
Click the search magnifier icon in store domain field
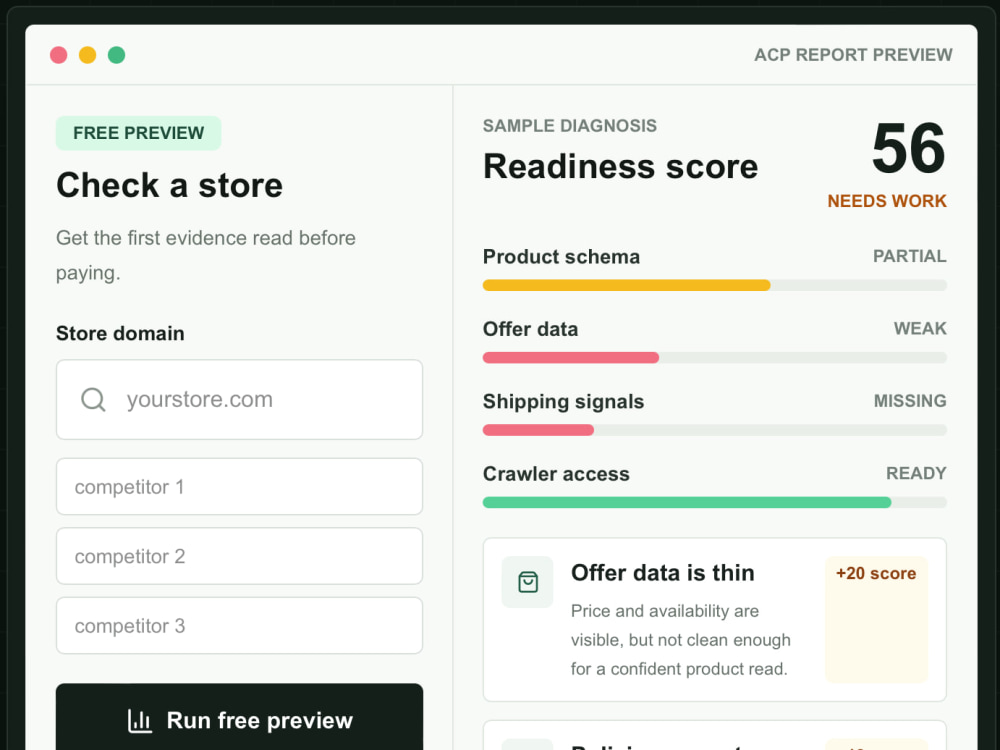93,400
